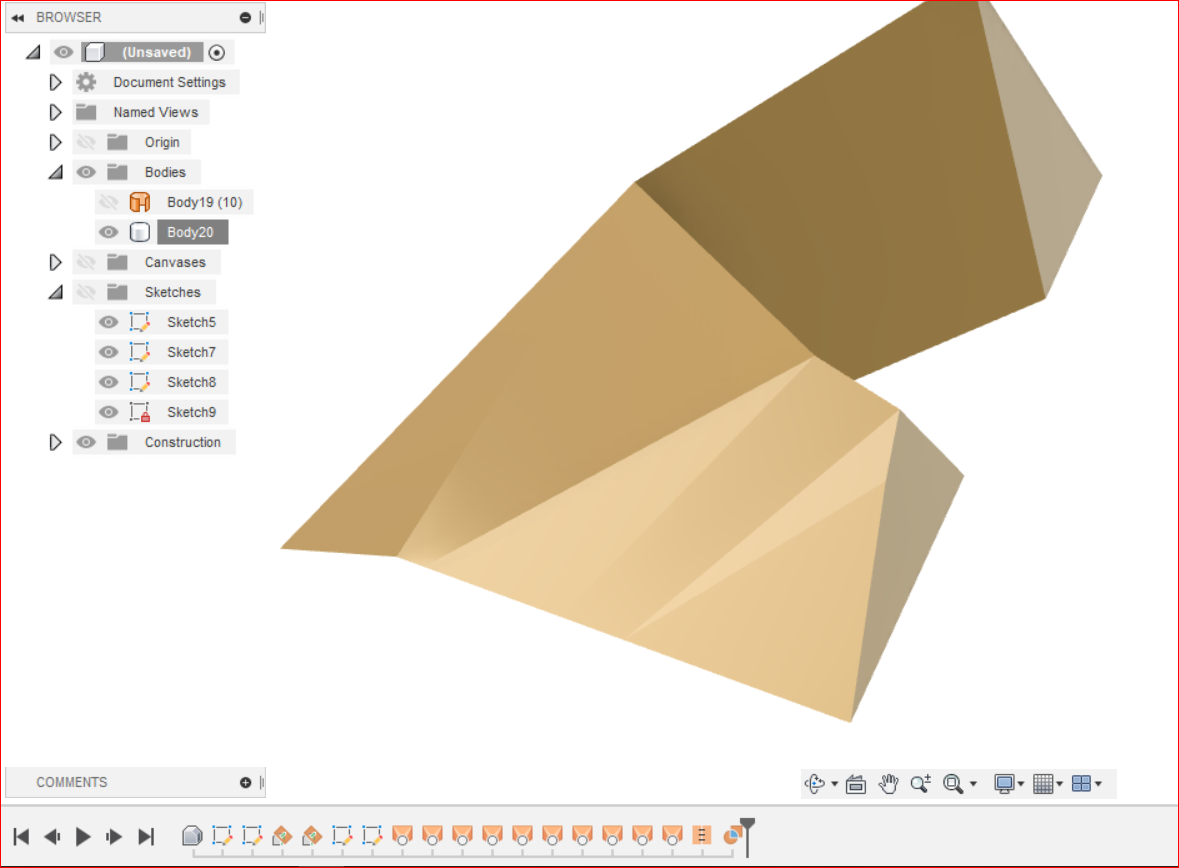
Task: Expand the Named Views folder
Action: 55,112
